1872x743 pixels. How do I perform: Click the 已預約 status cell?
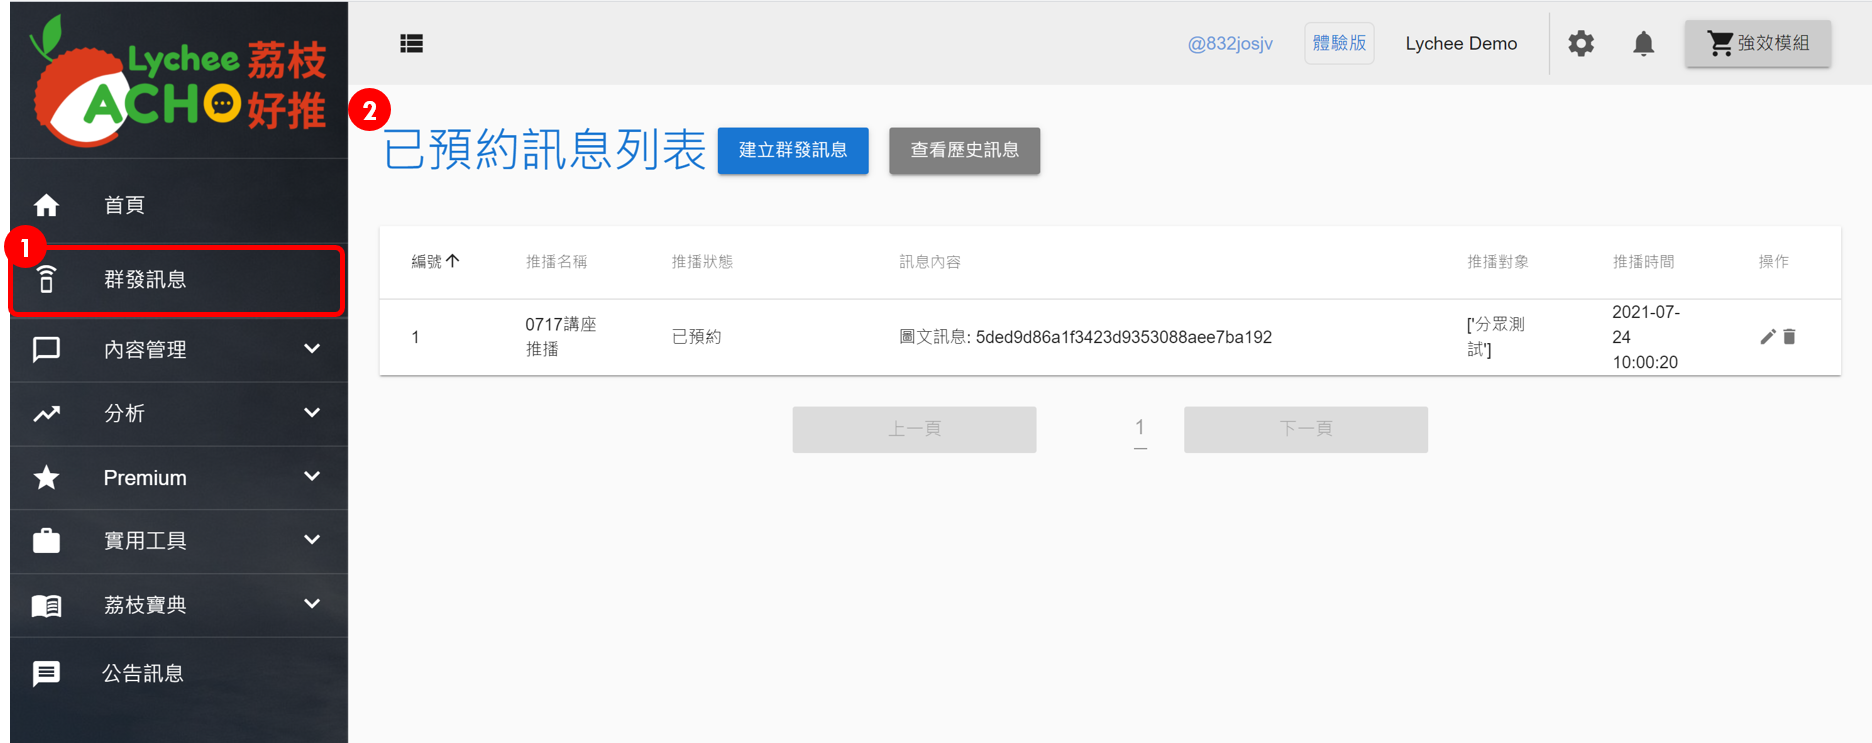(x=696, y=337)
